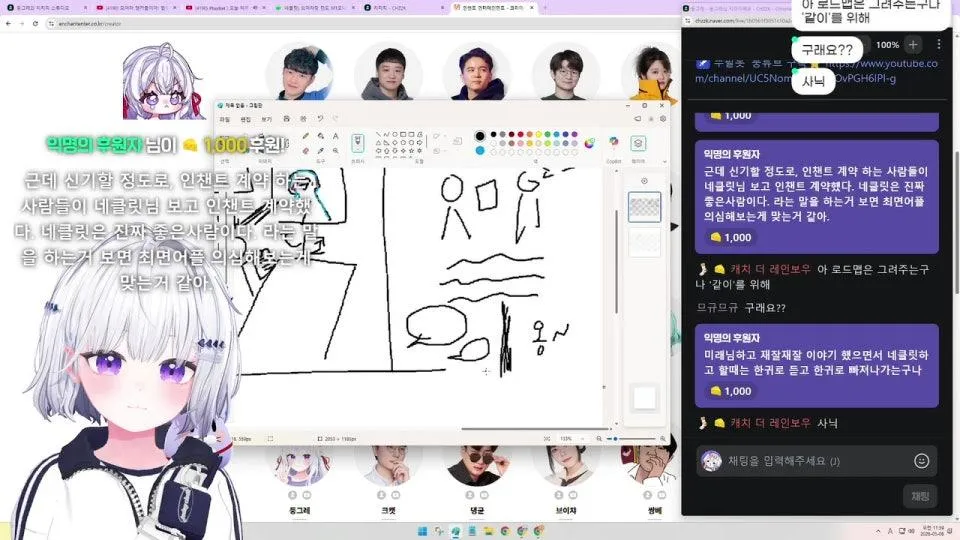Select the Color picker eyedropper tool
This screenshot has height=540, width=960.
coord(320,150)
